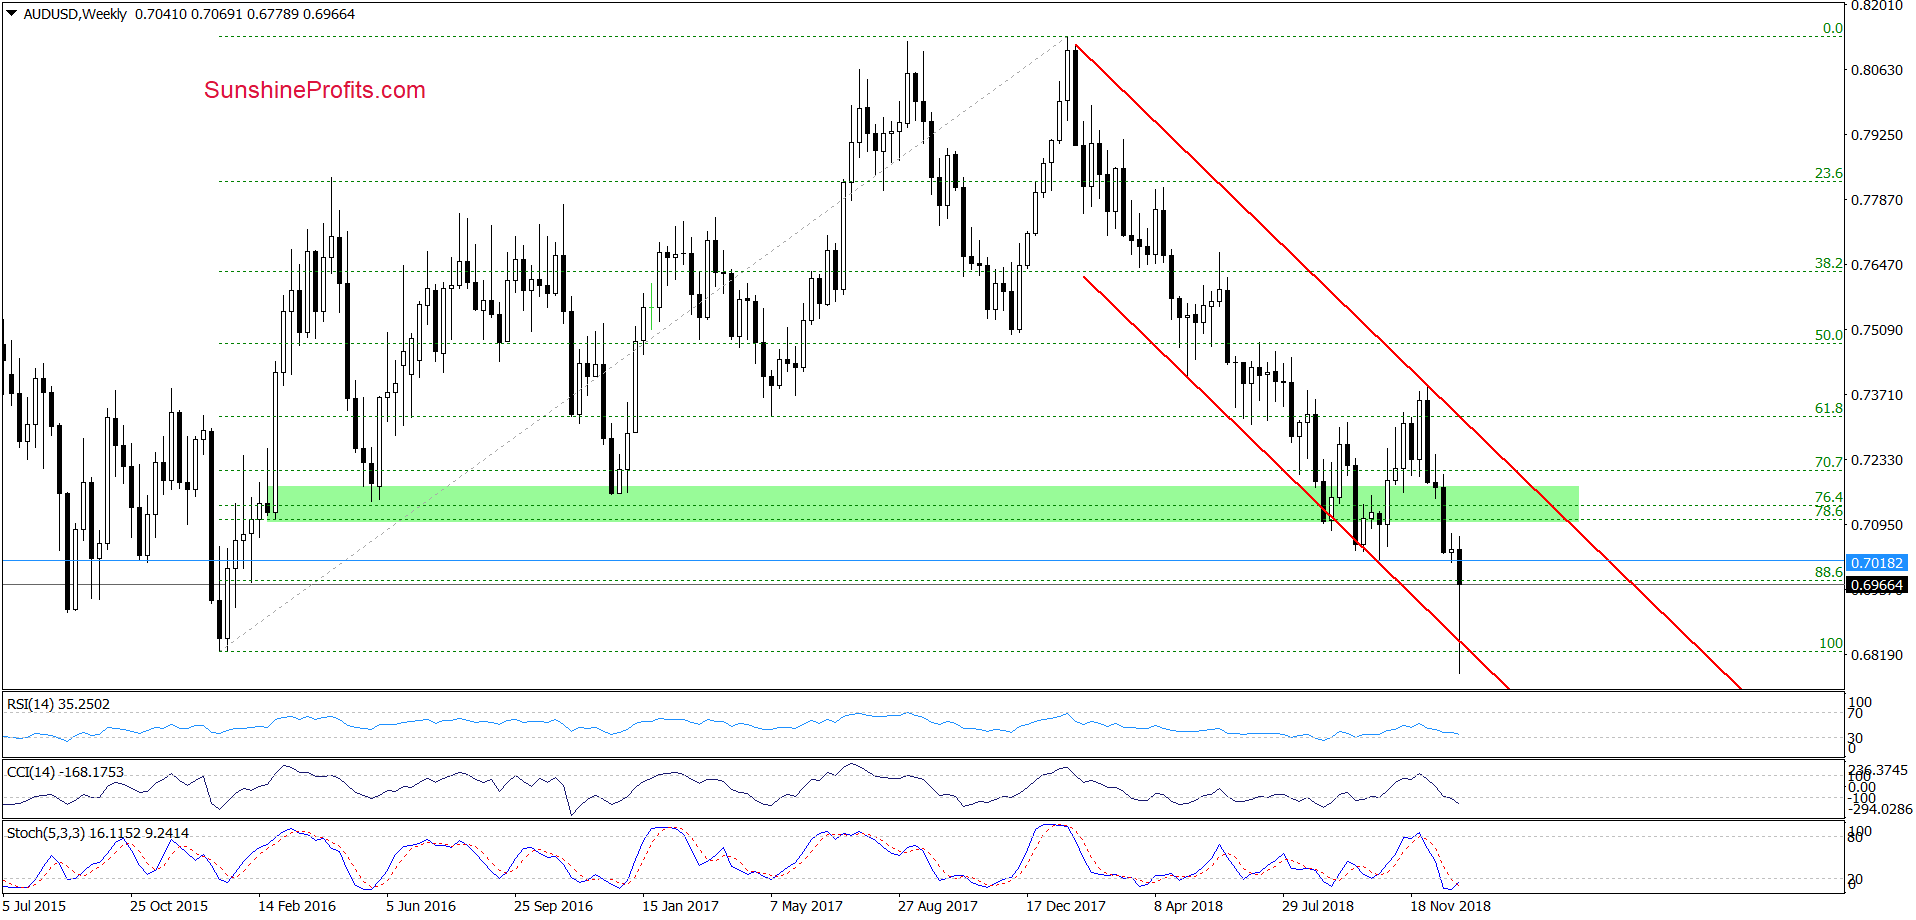Click the 8 Apr 2018 date label

coord(1188,906)
